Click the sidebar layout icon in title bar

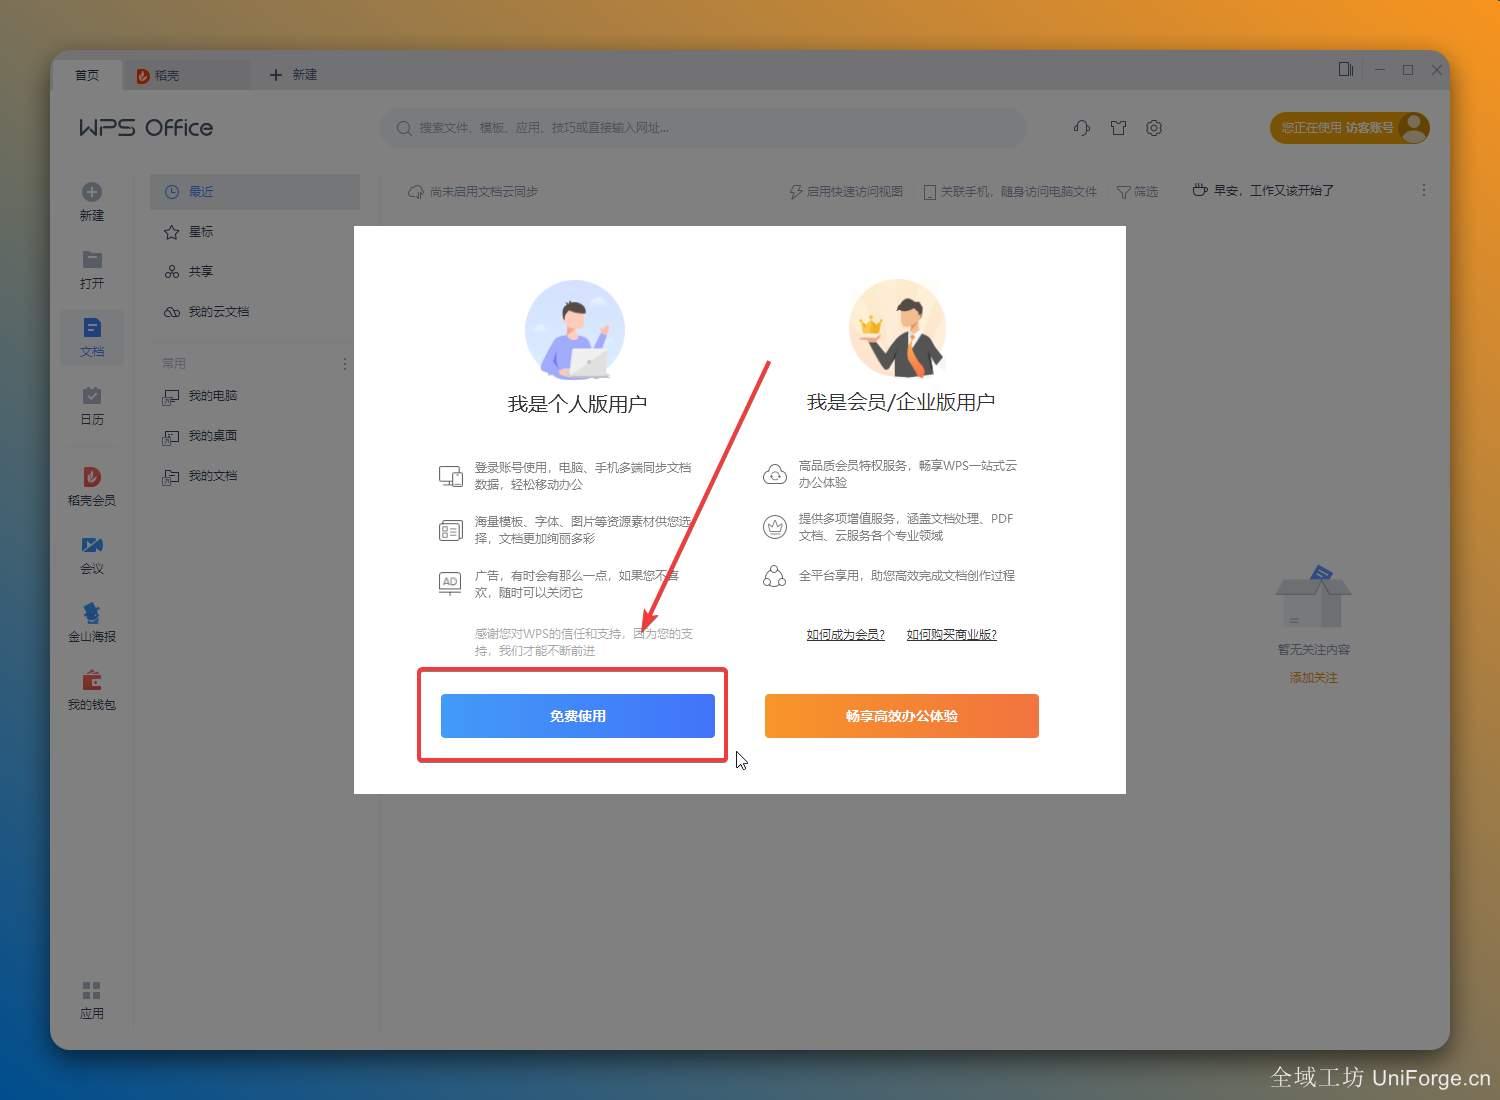1346,69
